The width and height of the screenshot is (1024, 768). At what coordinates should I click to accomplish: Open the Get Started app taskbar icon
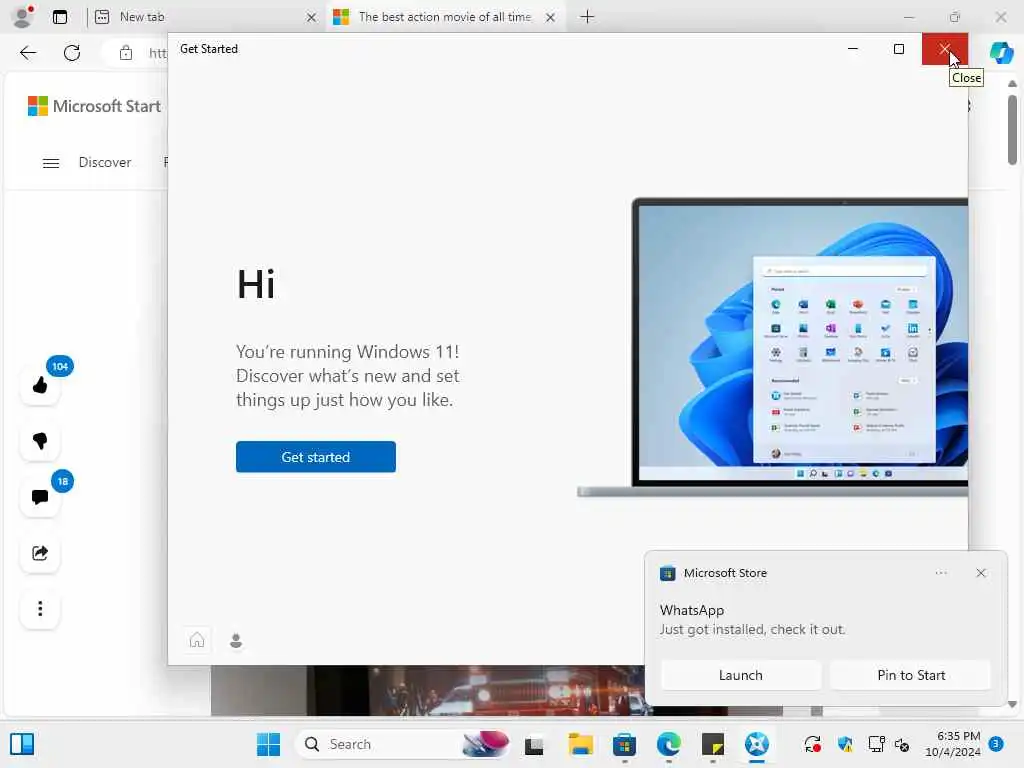tap(757, 744)
